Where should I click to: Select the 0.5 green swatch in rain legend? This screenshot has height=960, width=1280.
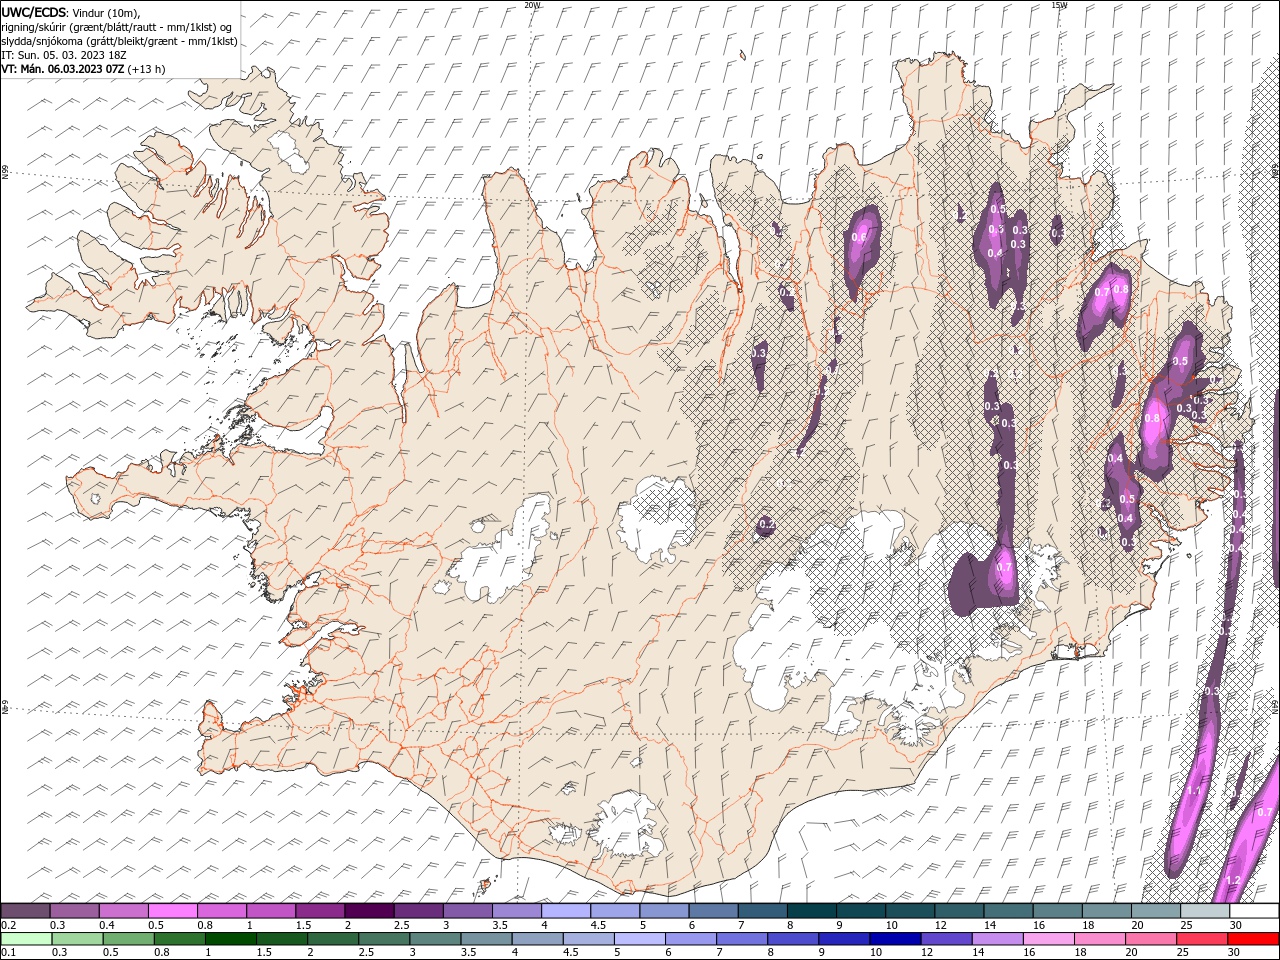click(128, 939)
